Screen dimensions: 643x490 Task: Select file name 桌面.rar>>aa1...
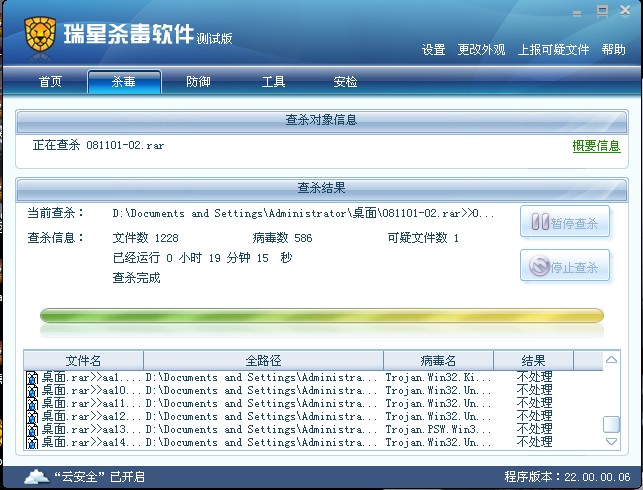click(91, 377)
